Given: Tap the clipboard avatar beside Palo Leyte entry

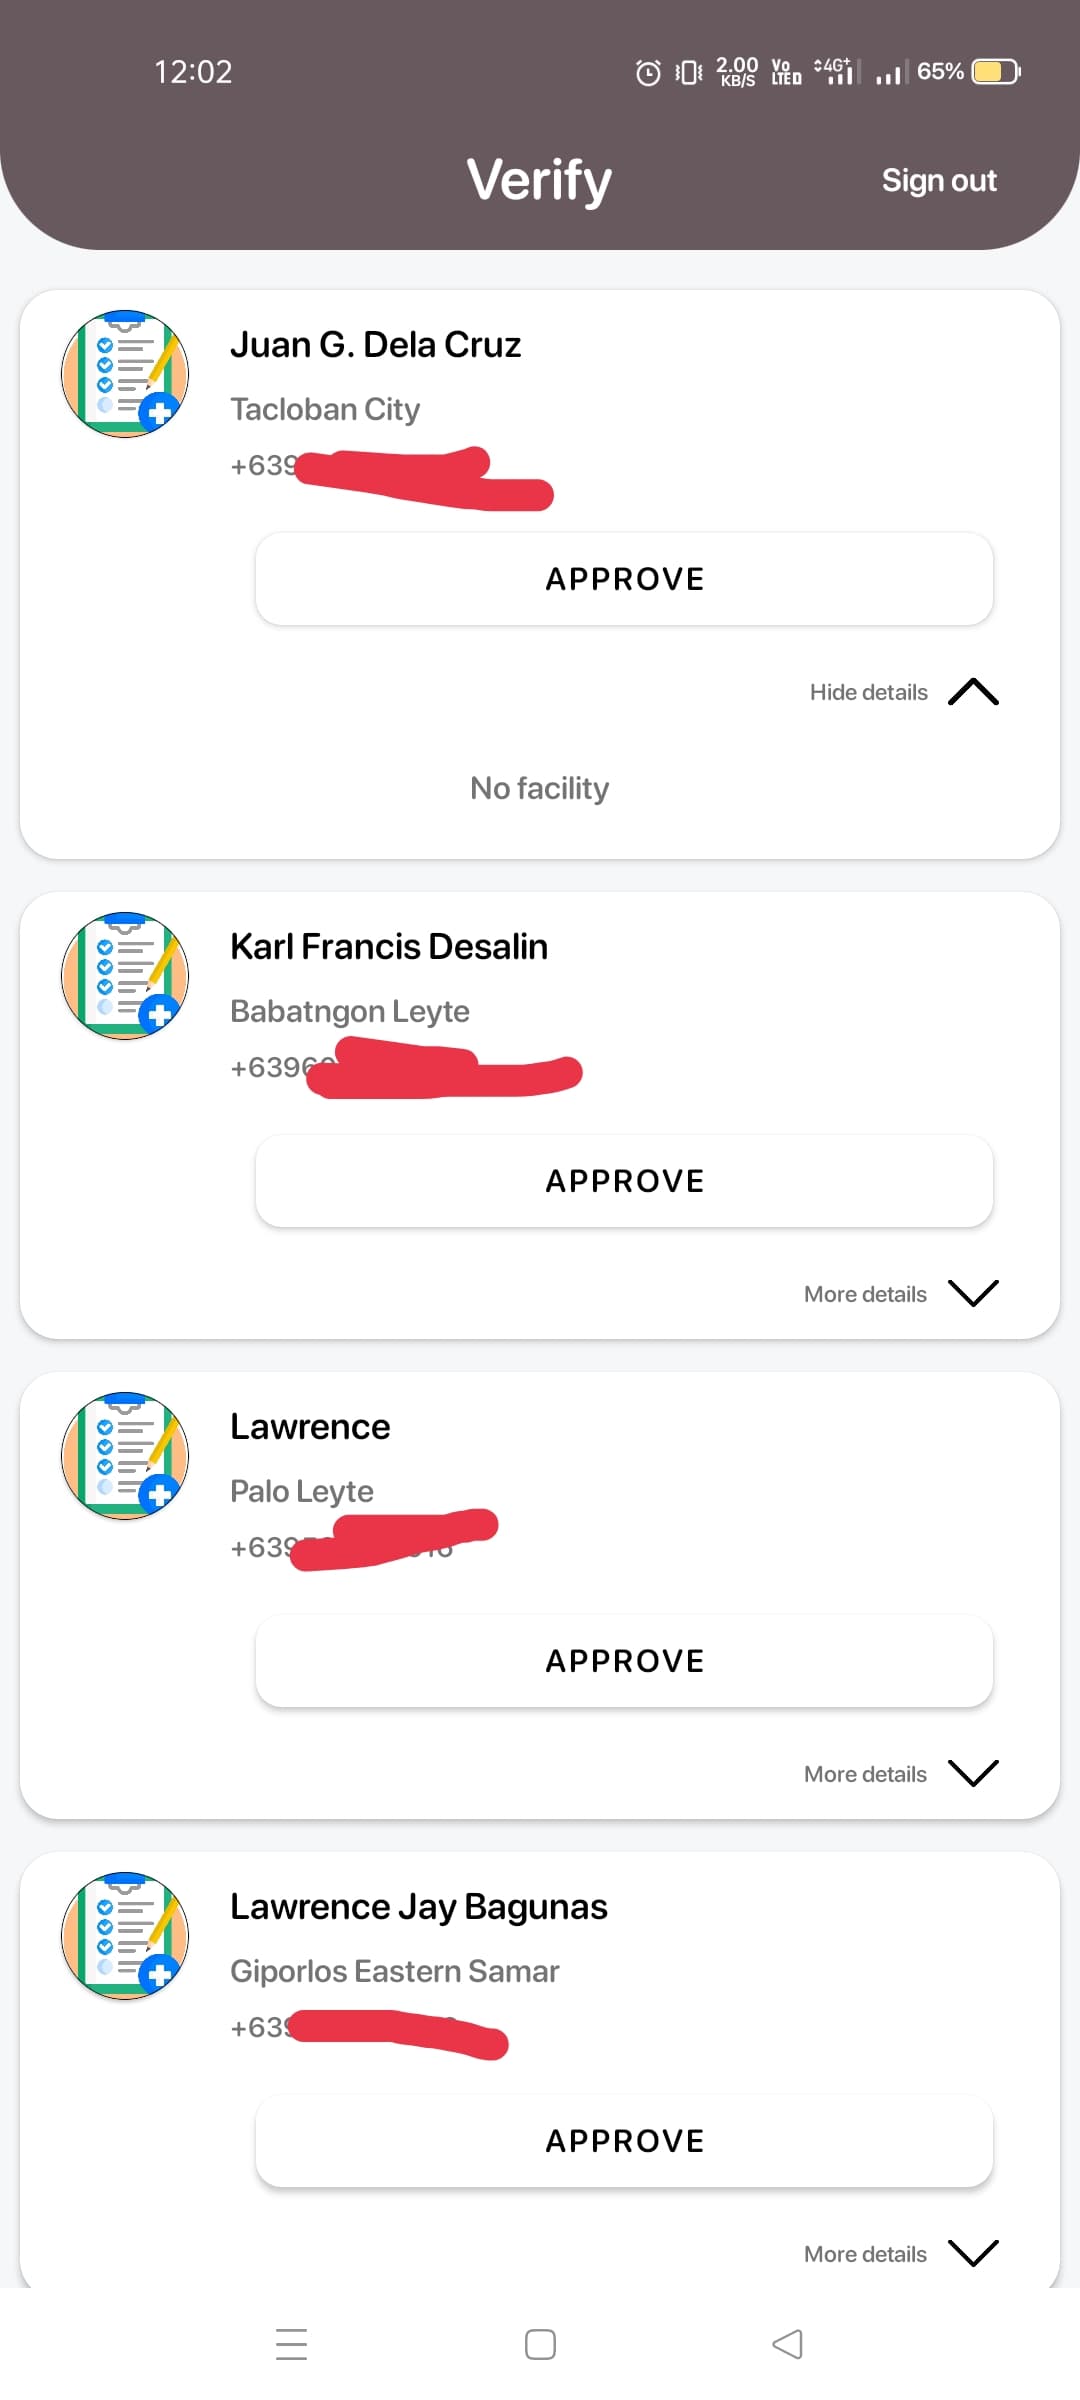Looking at the screenshot, I should [125, 1456].
